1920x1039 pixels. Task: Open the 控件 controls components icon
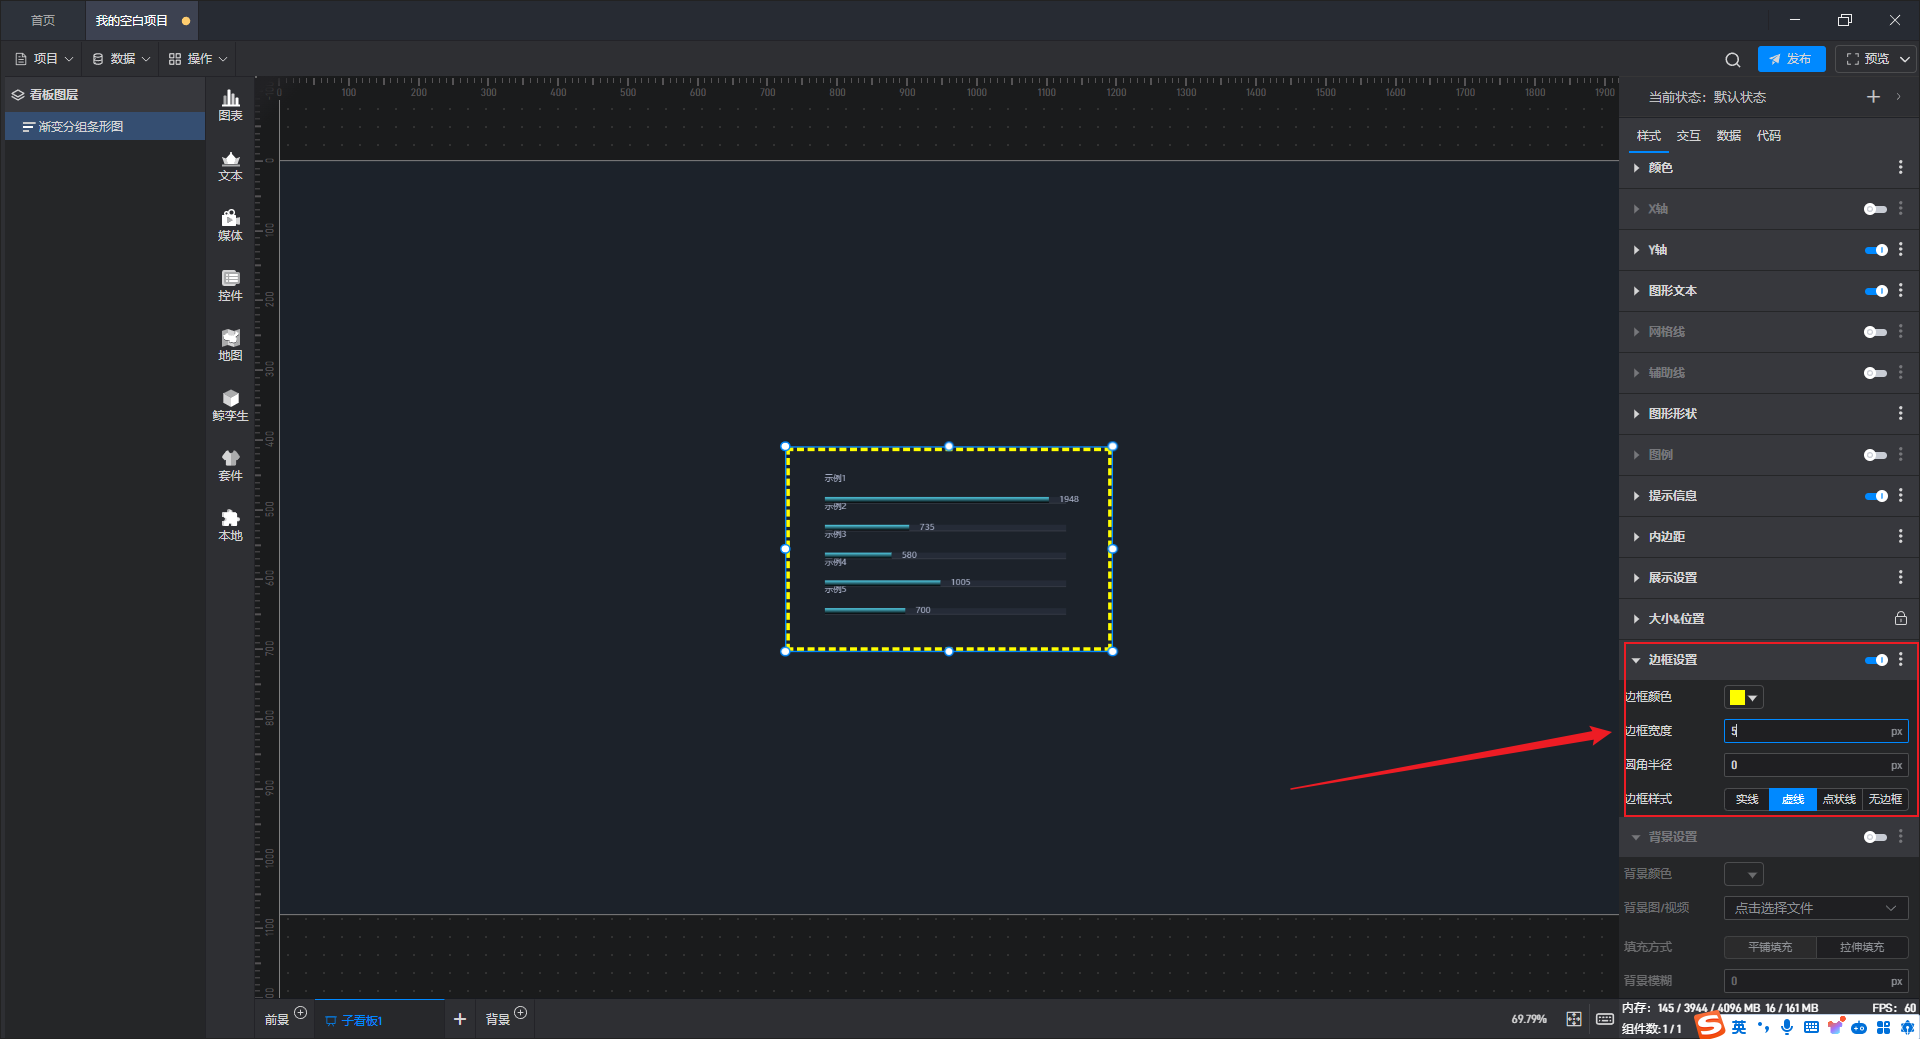coord(230,285)
